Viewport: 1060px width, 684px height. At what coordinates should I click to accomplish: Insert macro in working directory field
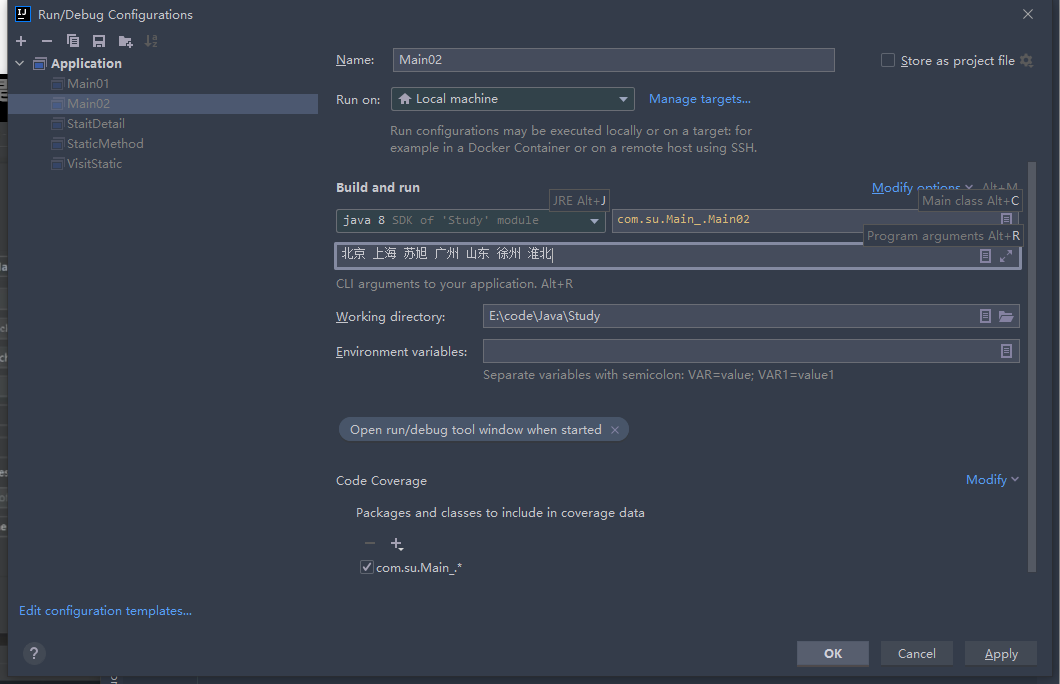click(x=985, y=316)
